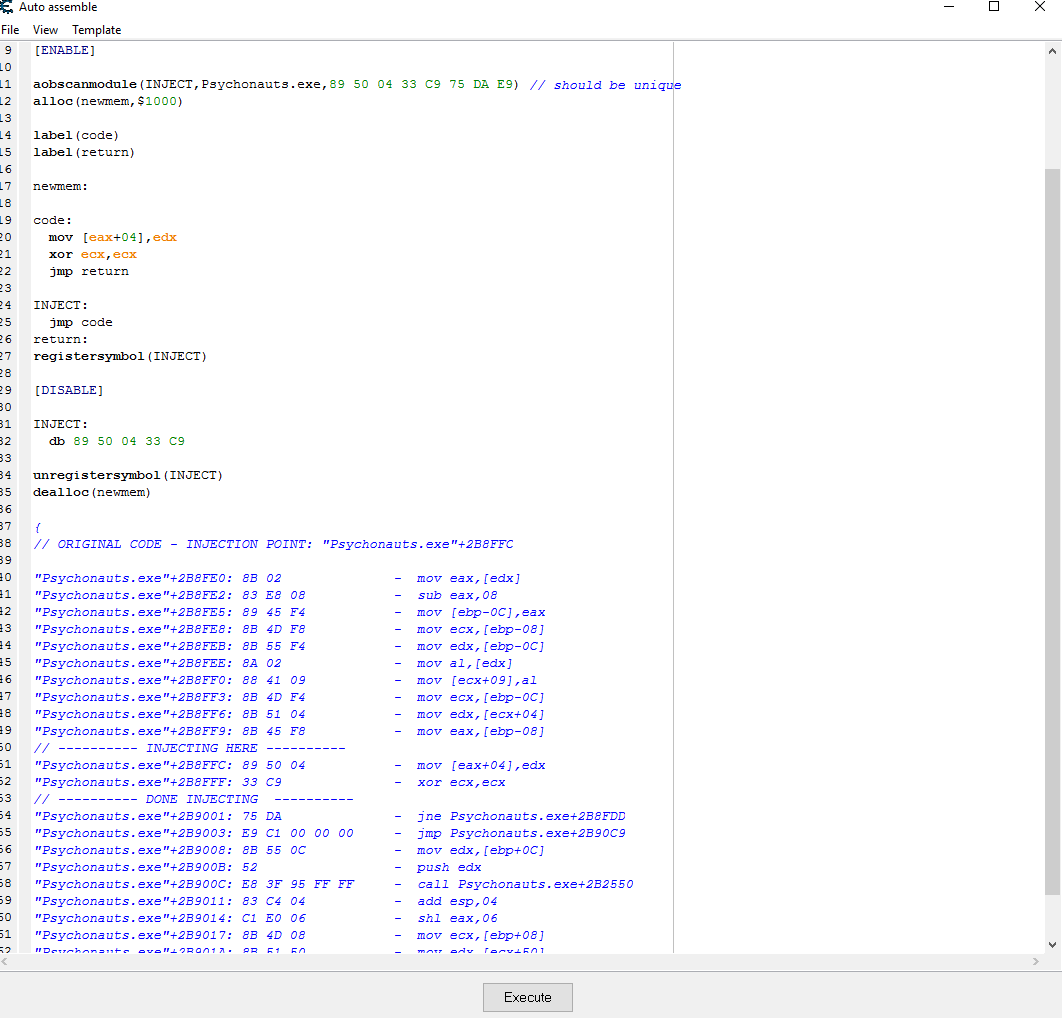The image size is (1062, 1018).
Task: Click the 'INJECTING HERE' comment line
Action: click(190, 748)
